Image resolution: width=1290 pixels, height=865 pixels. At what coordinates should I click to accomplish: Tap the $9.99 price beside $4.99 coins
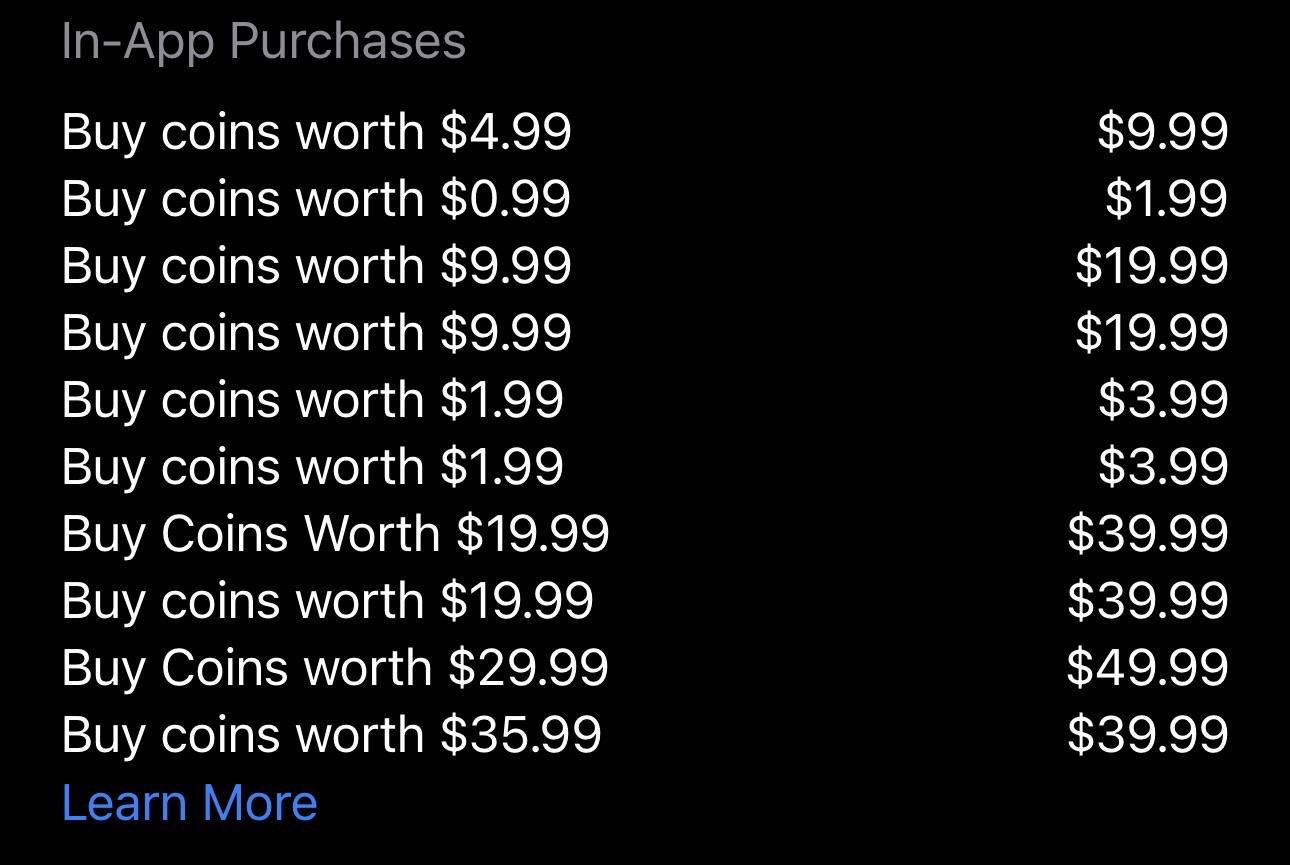pos(1162,133)
